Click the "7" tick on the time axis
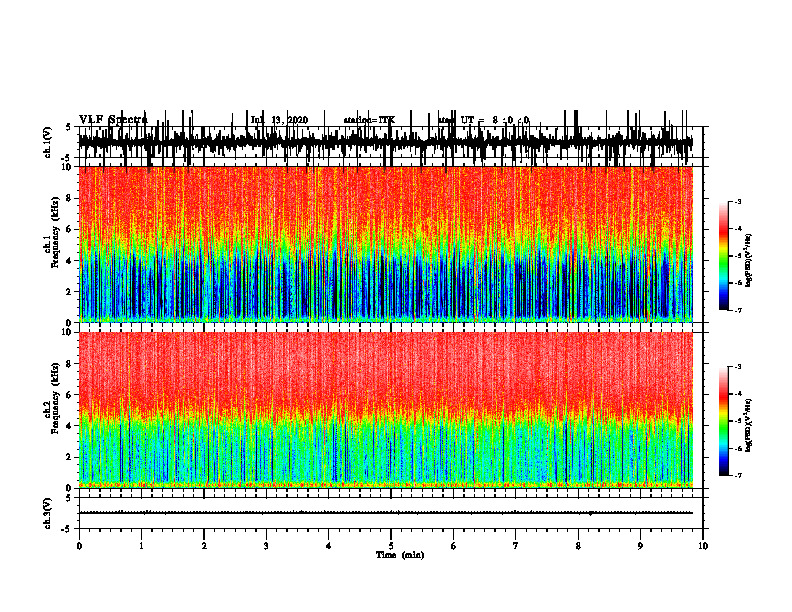Screen dimensions: 792x612 pos(516,546)
